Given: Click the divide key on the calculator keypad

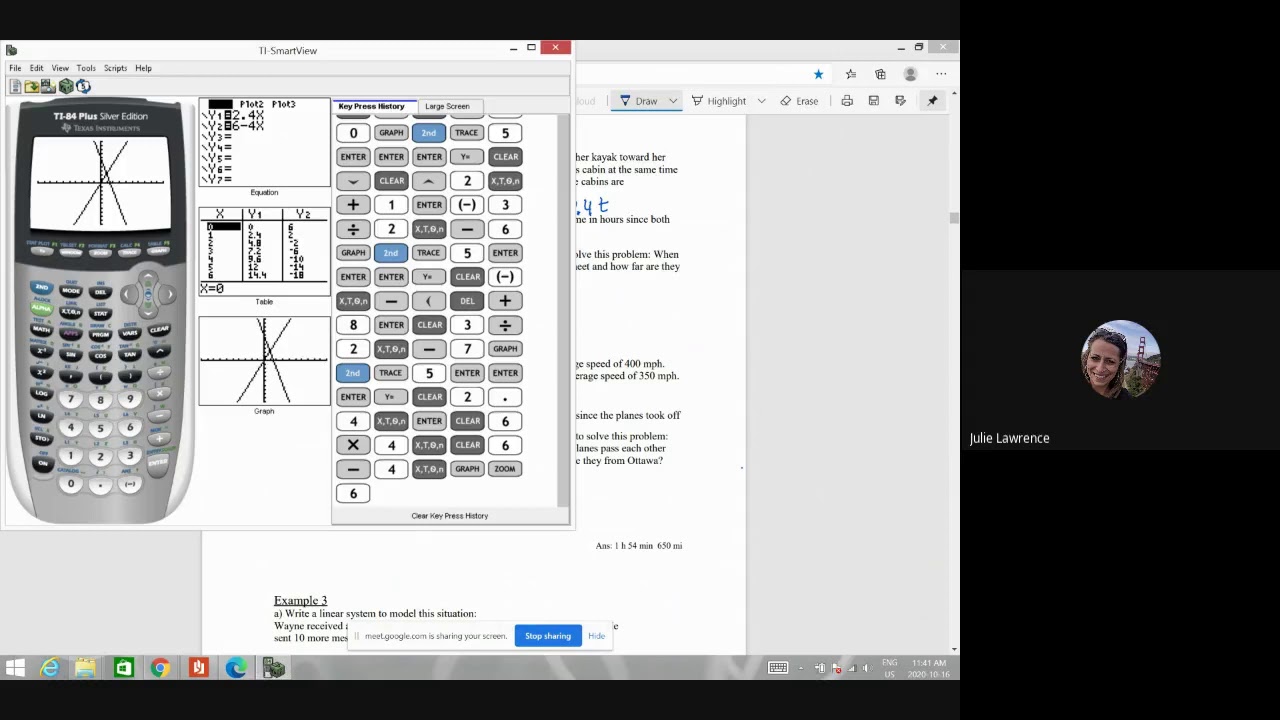Looking at the screenshot, I should click(x=159, y=372).
